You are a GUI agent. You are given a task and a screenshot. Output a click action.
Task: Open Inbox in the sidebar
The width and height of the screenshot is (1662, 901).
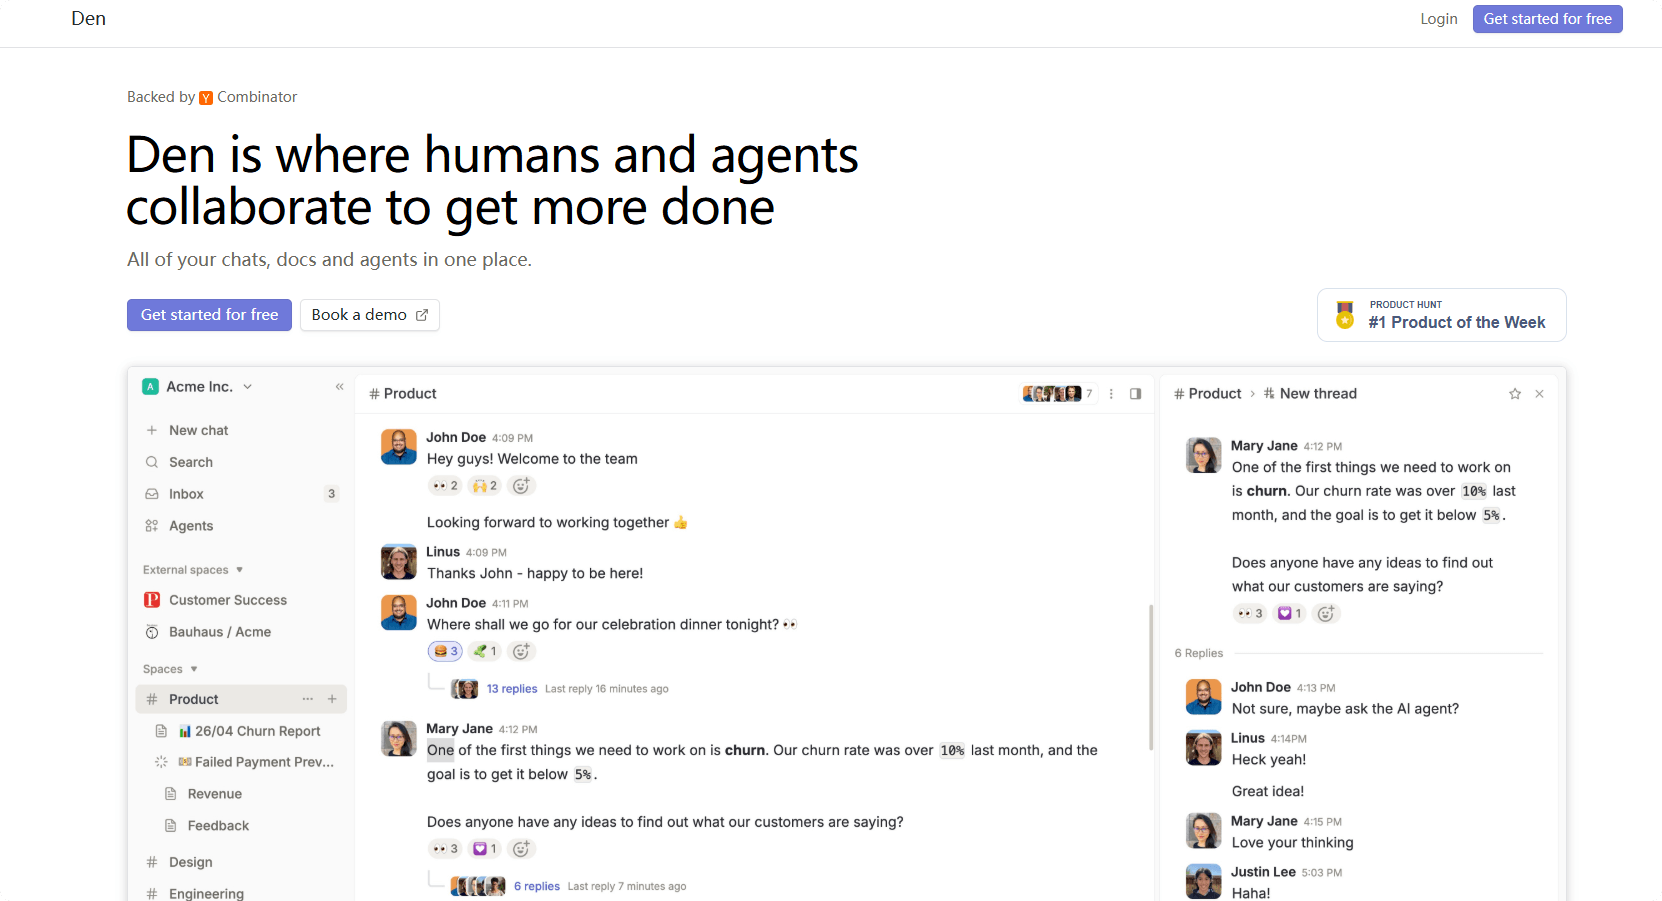click(186, 494)
